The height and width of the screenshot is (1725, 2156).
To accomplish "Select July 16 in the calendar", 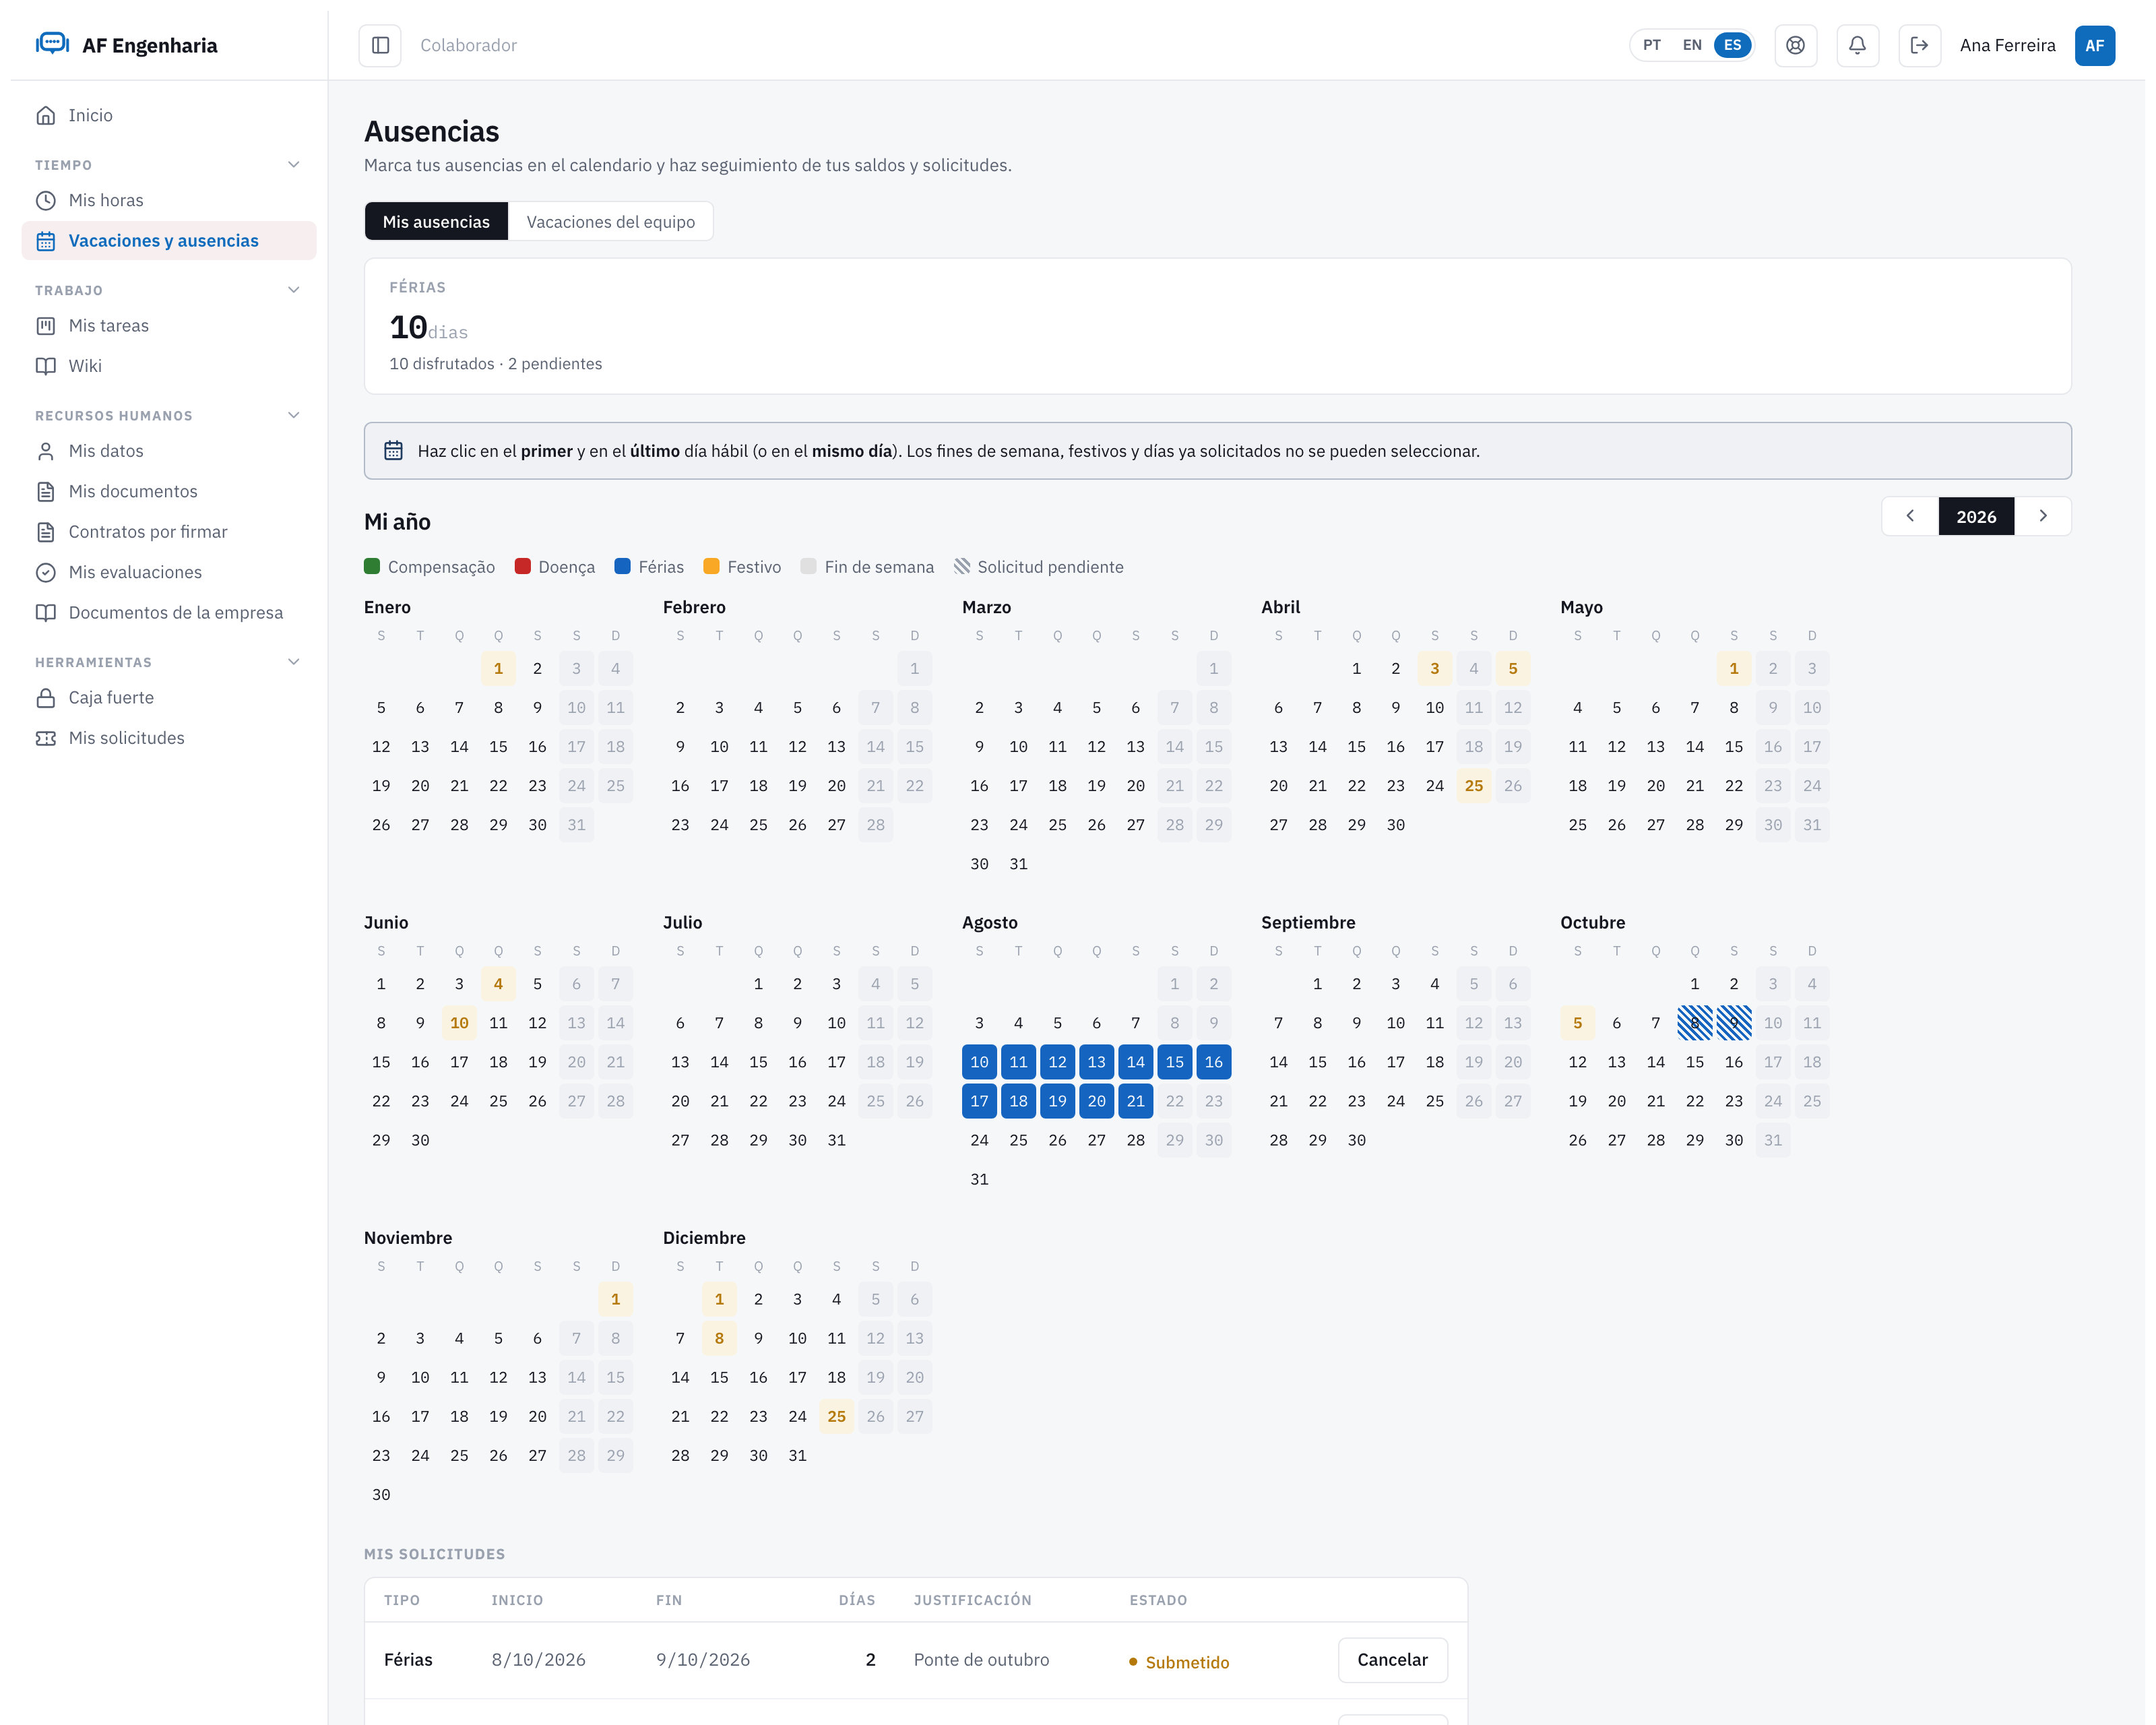I will 797,1062.
